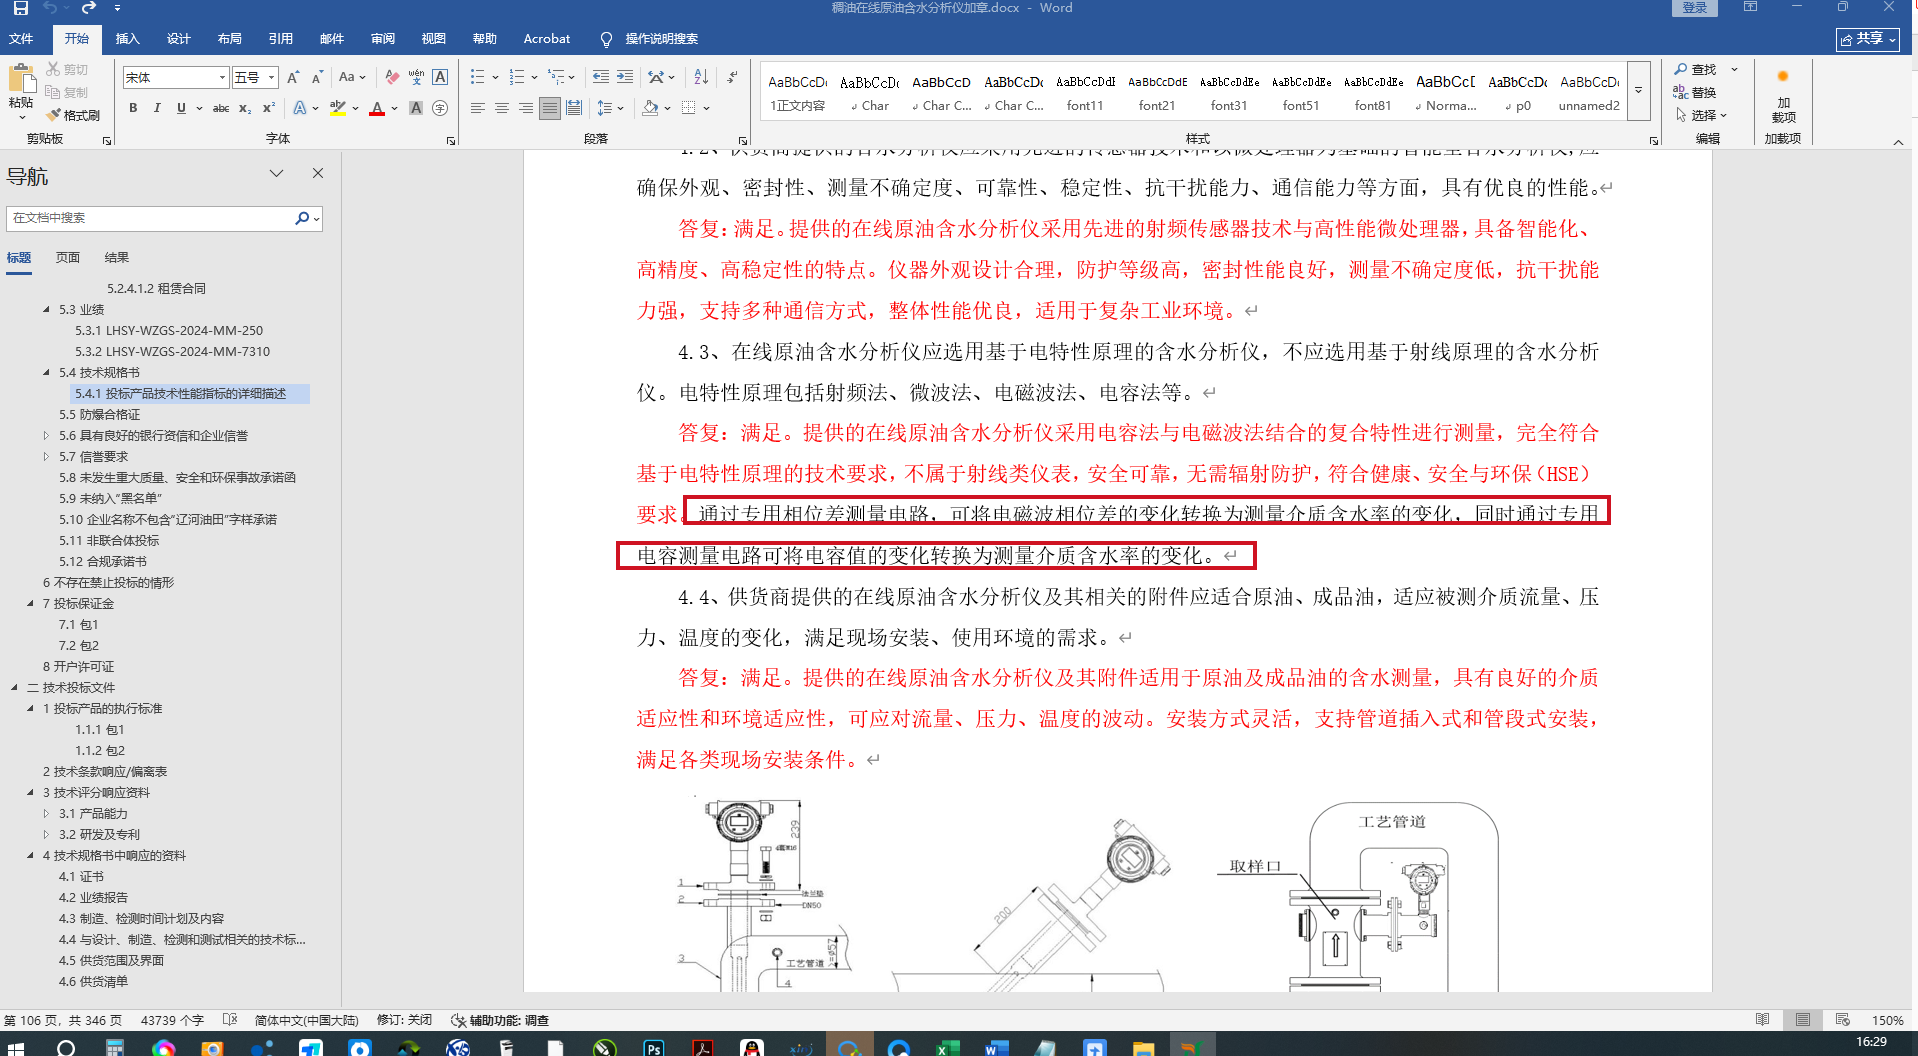Apply the red font color
Viewport: 1918px width, 1056px height.
[377, 108]
